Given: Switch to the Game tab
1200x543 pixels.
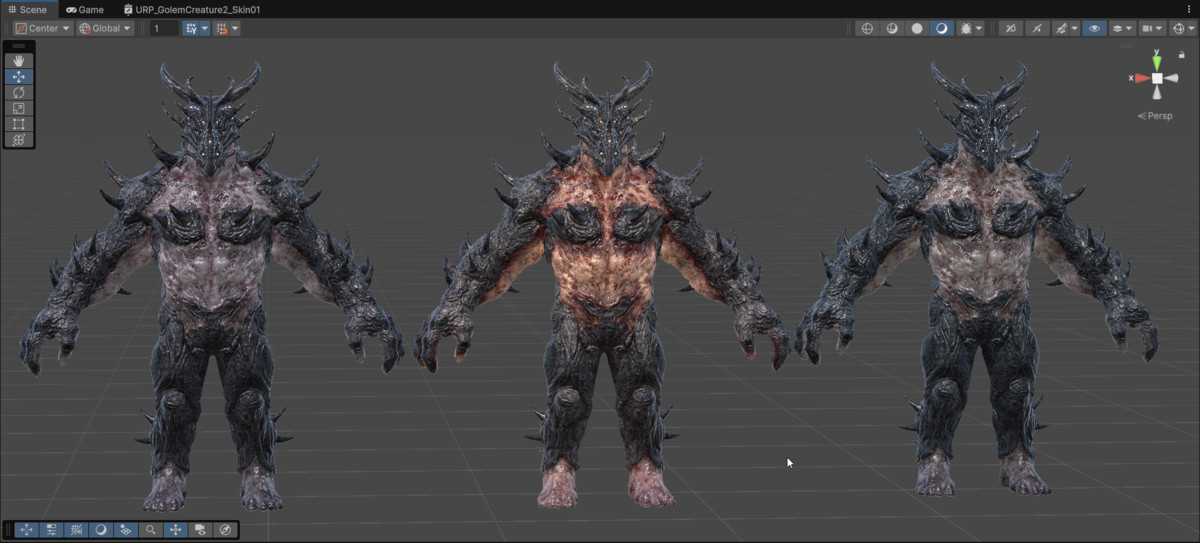Looking at the screenshot, I should (85, 9).
